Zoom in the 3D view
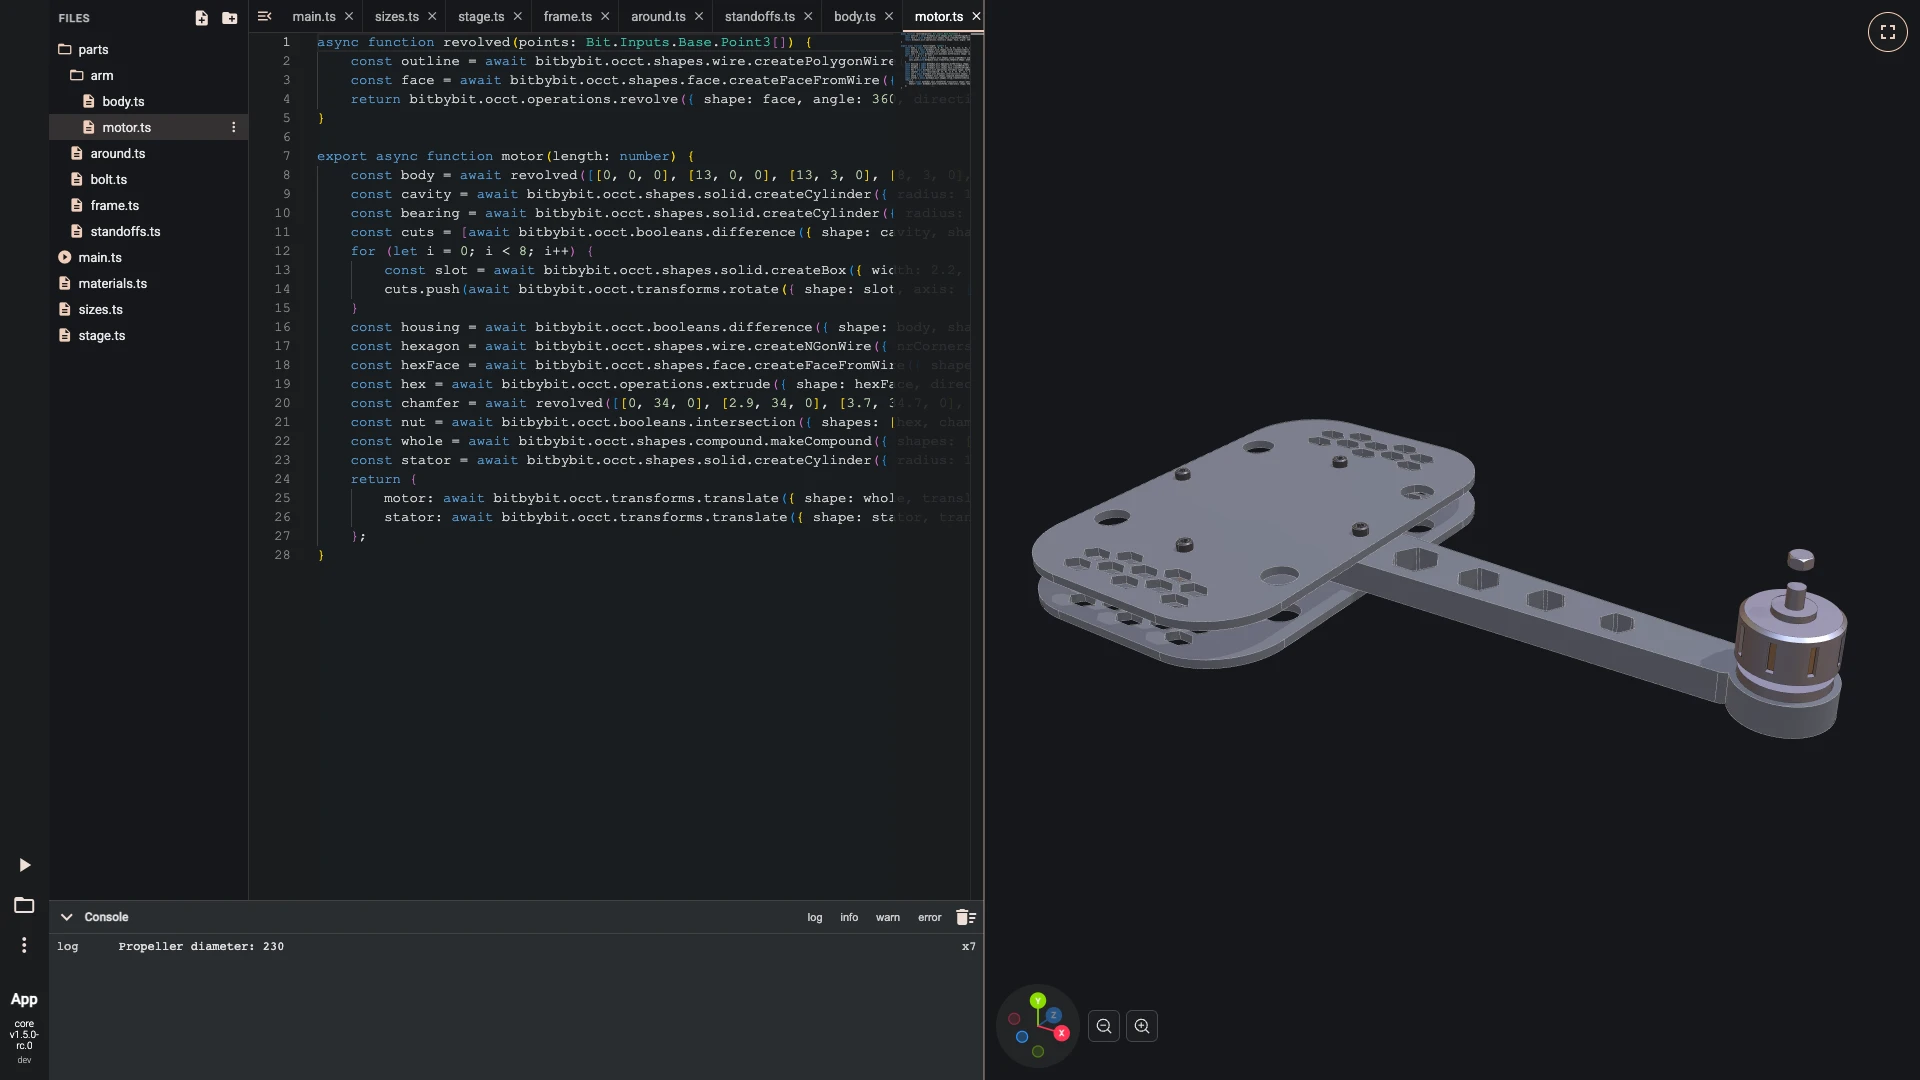 [1142, 1026]
